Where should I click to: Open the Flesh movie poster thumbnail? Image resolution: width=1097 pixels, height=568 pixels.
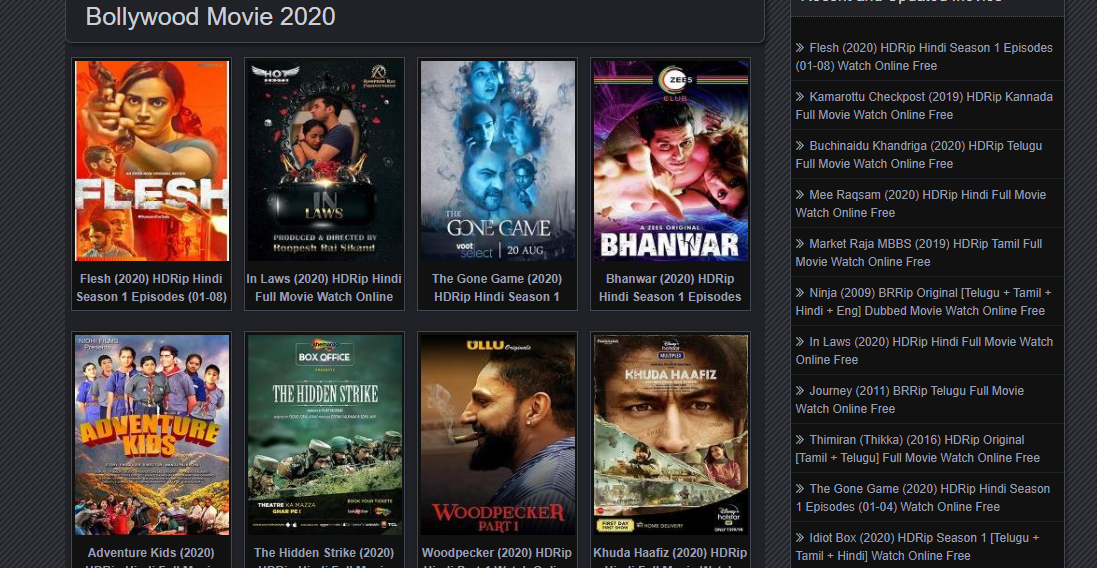(x=152, y=161)
